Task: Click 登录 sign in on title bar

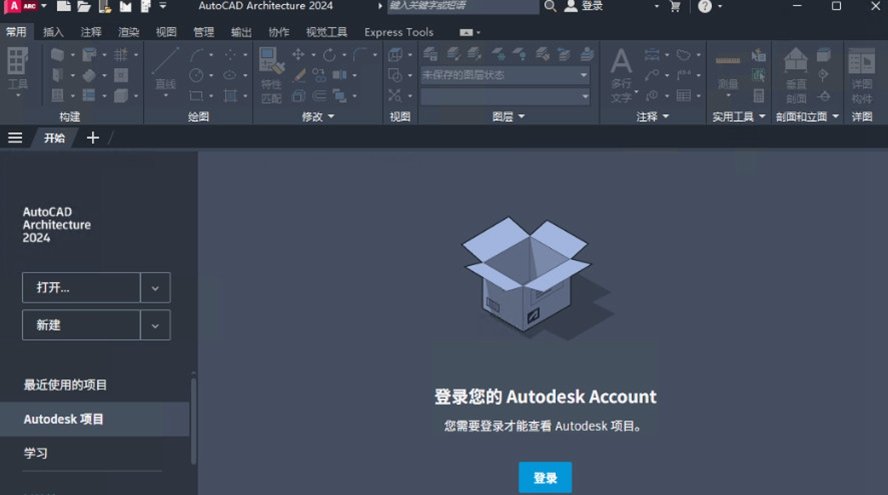Action: pyautogui.click(x=584, y=6)
